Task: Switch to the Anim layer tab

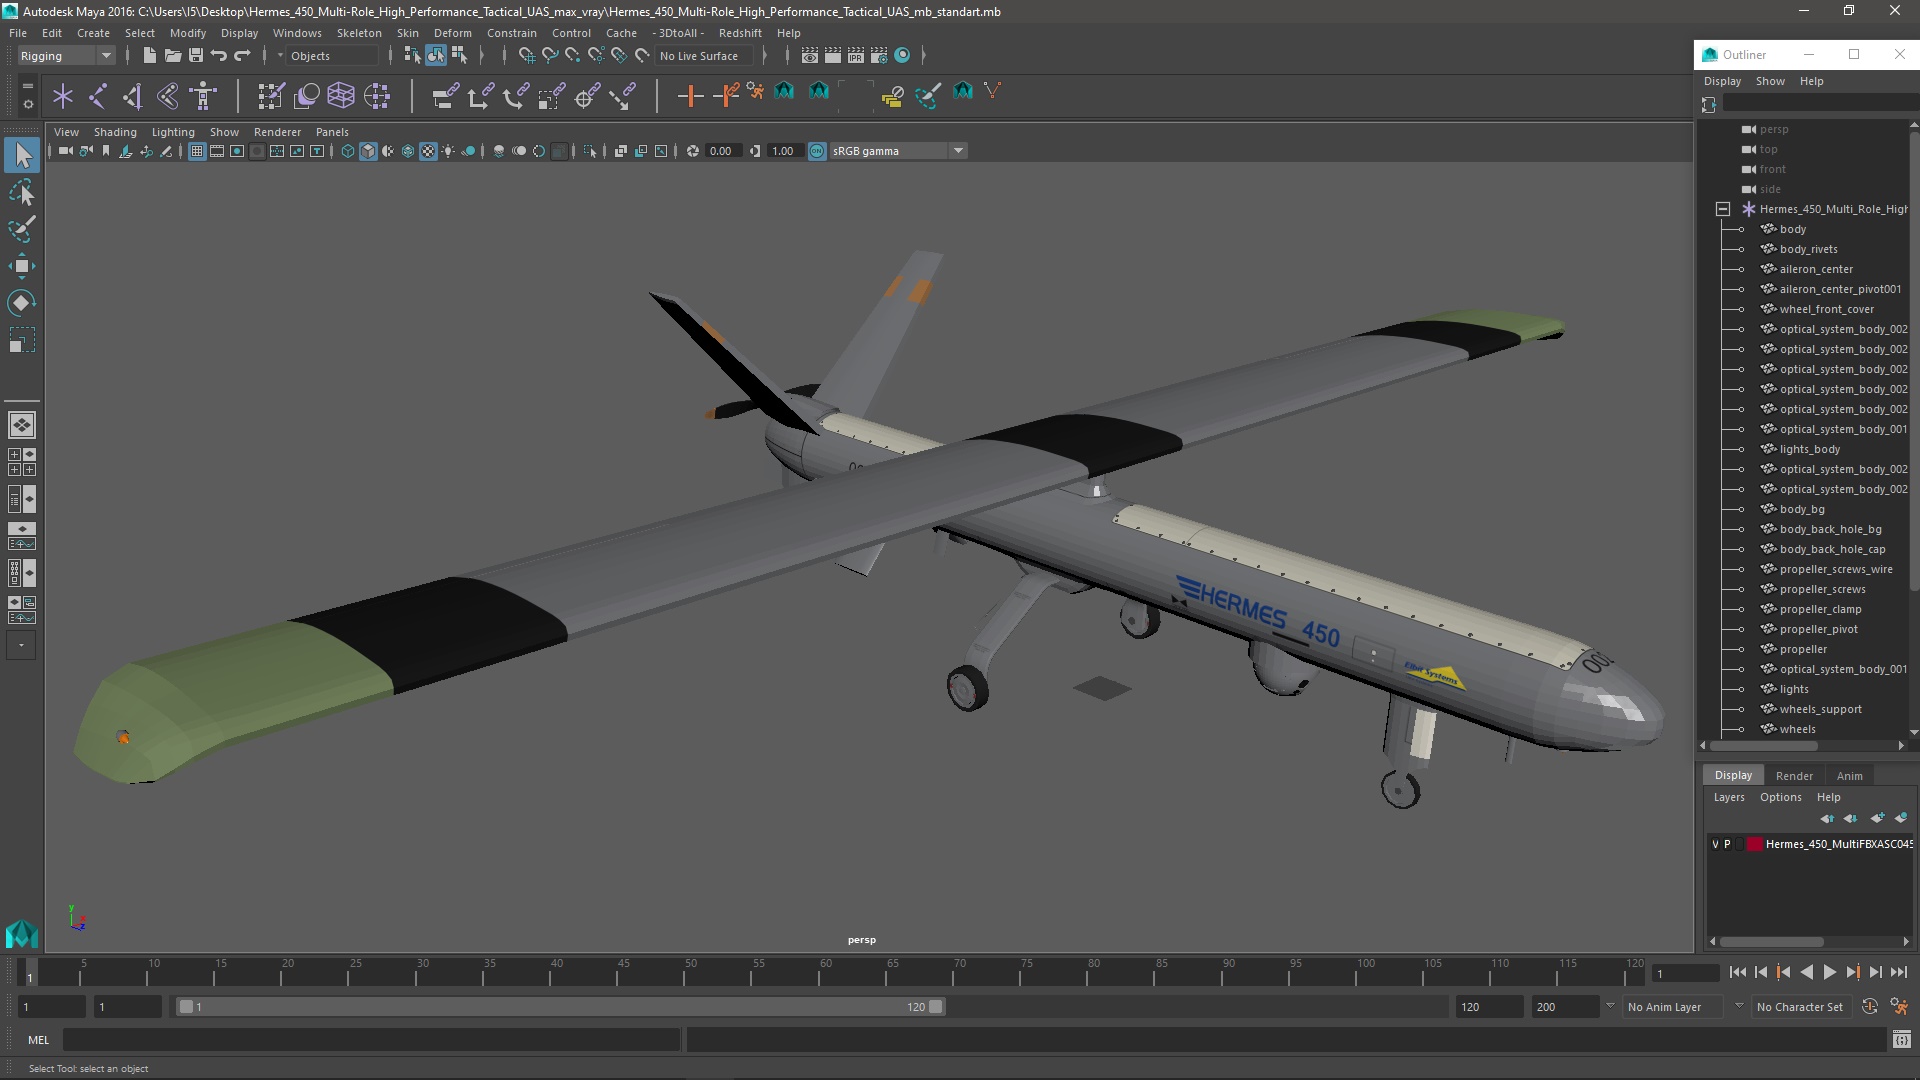Action: [x=1849, y=775]
